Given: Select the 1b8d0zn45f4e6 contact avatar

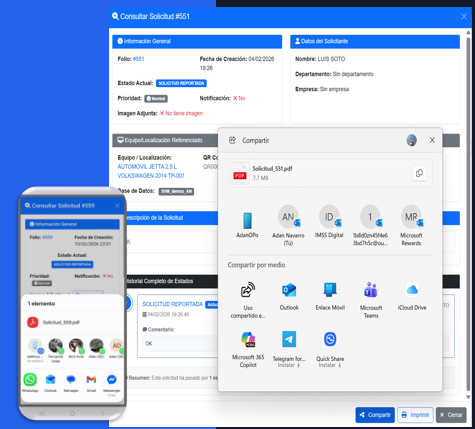Looking at the screenshot, I should (x=370, y=217).
